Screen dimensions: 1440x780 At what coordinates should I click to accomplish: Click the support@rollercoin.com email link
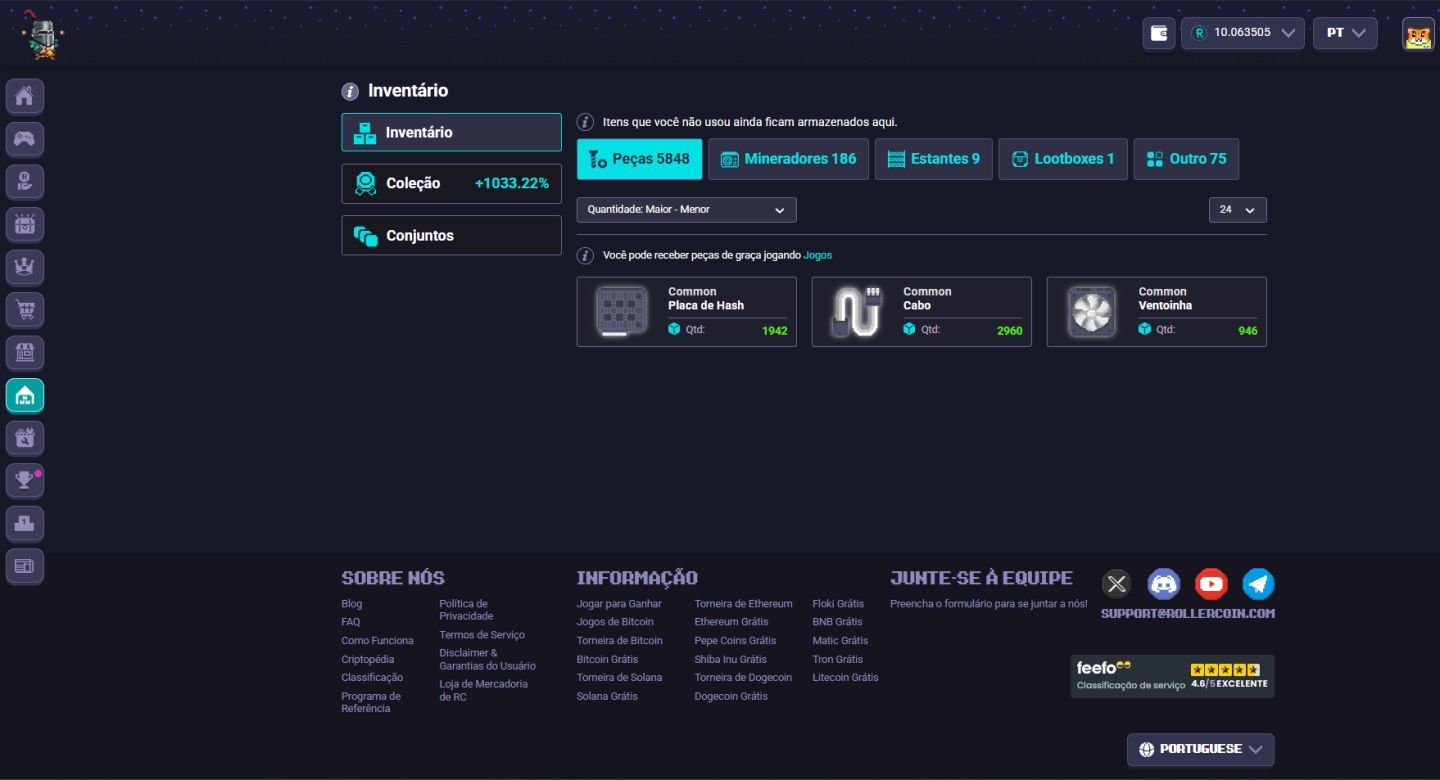coord(1188,614)
